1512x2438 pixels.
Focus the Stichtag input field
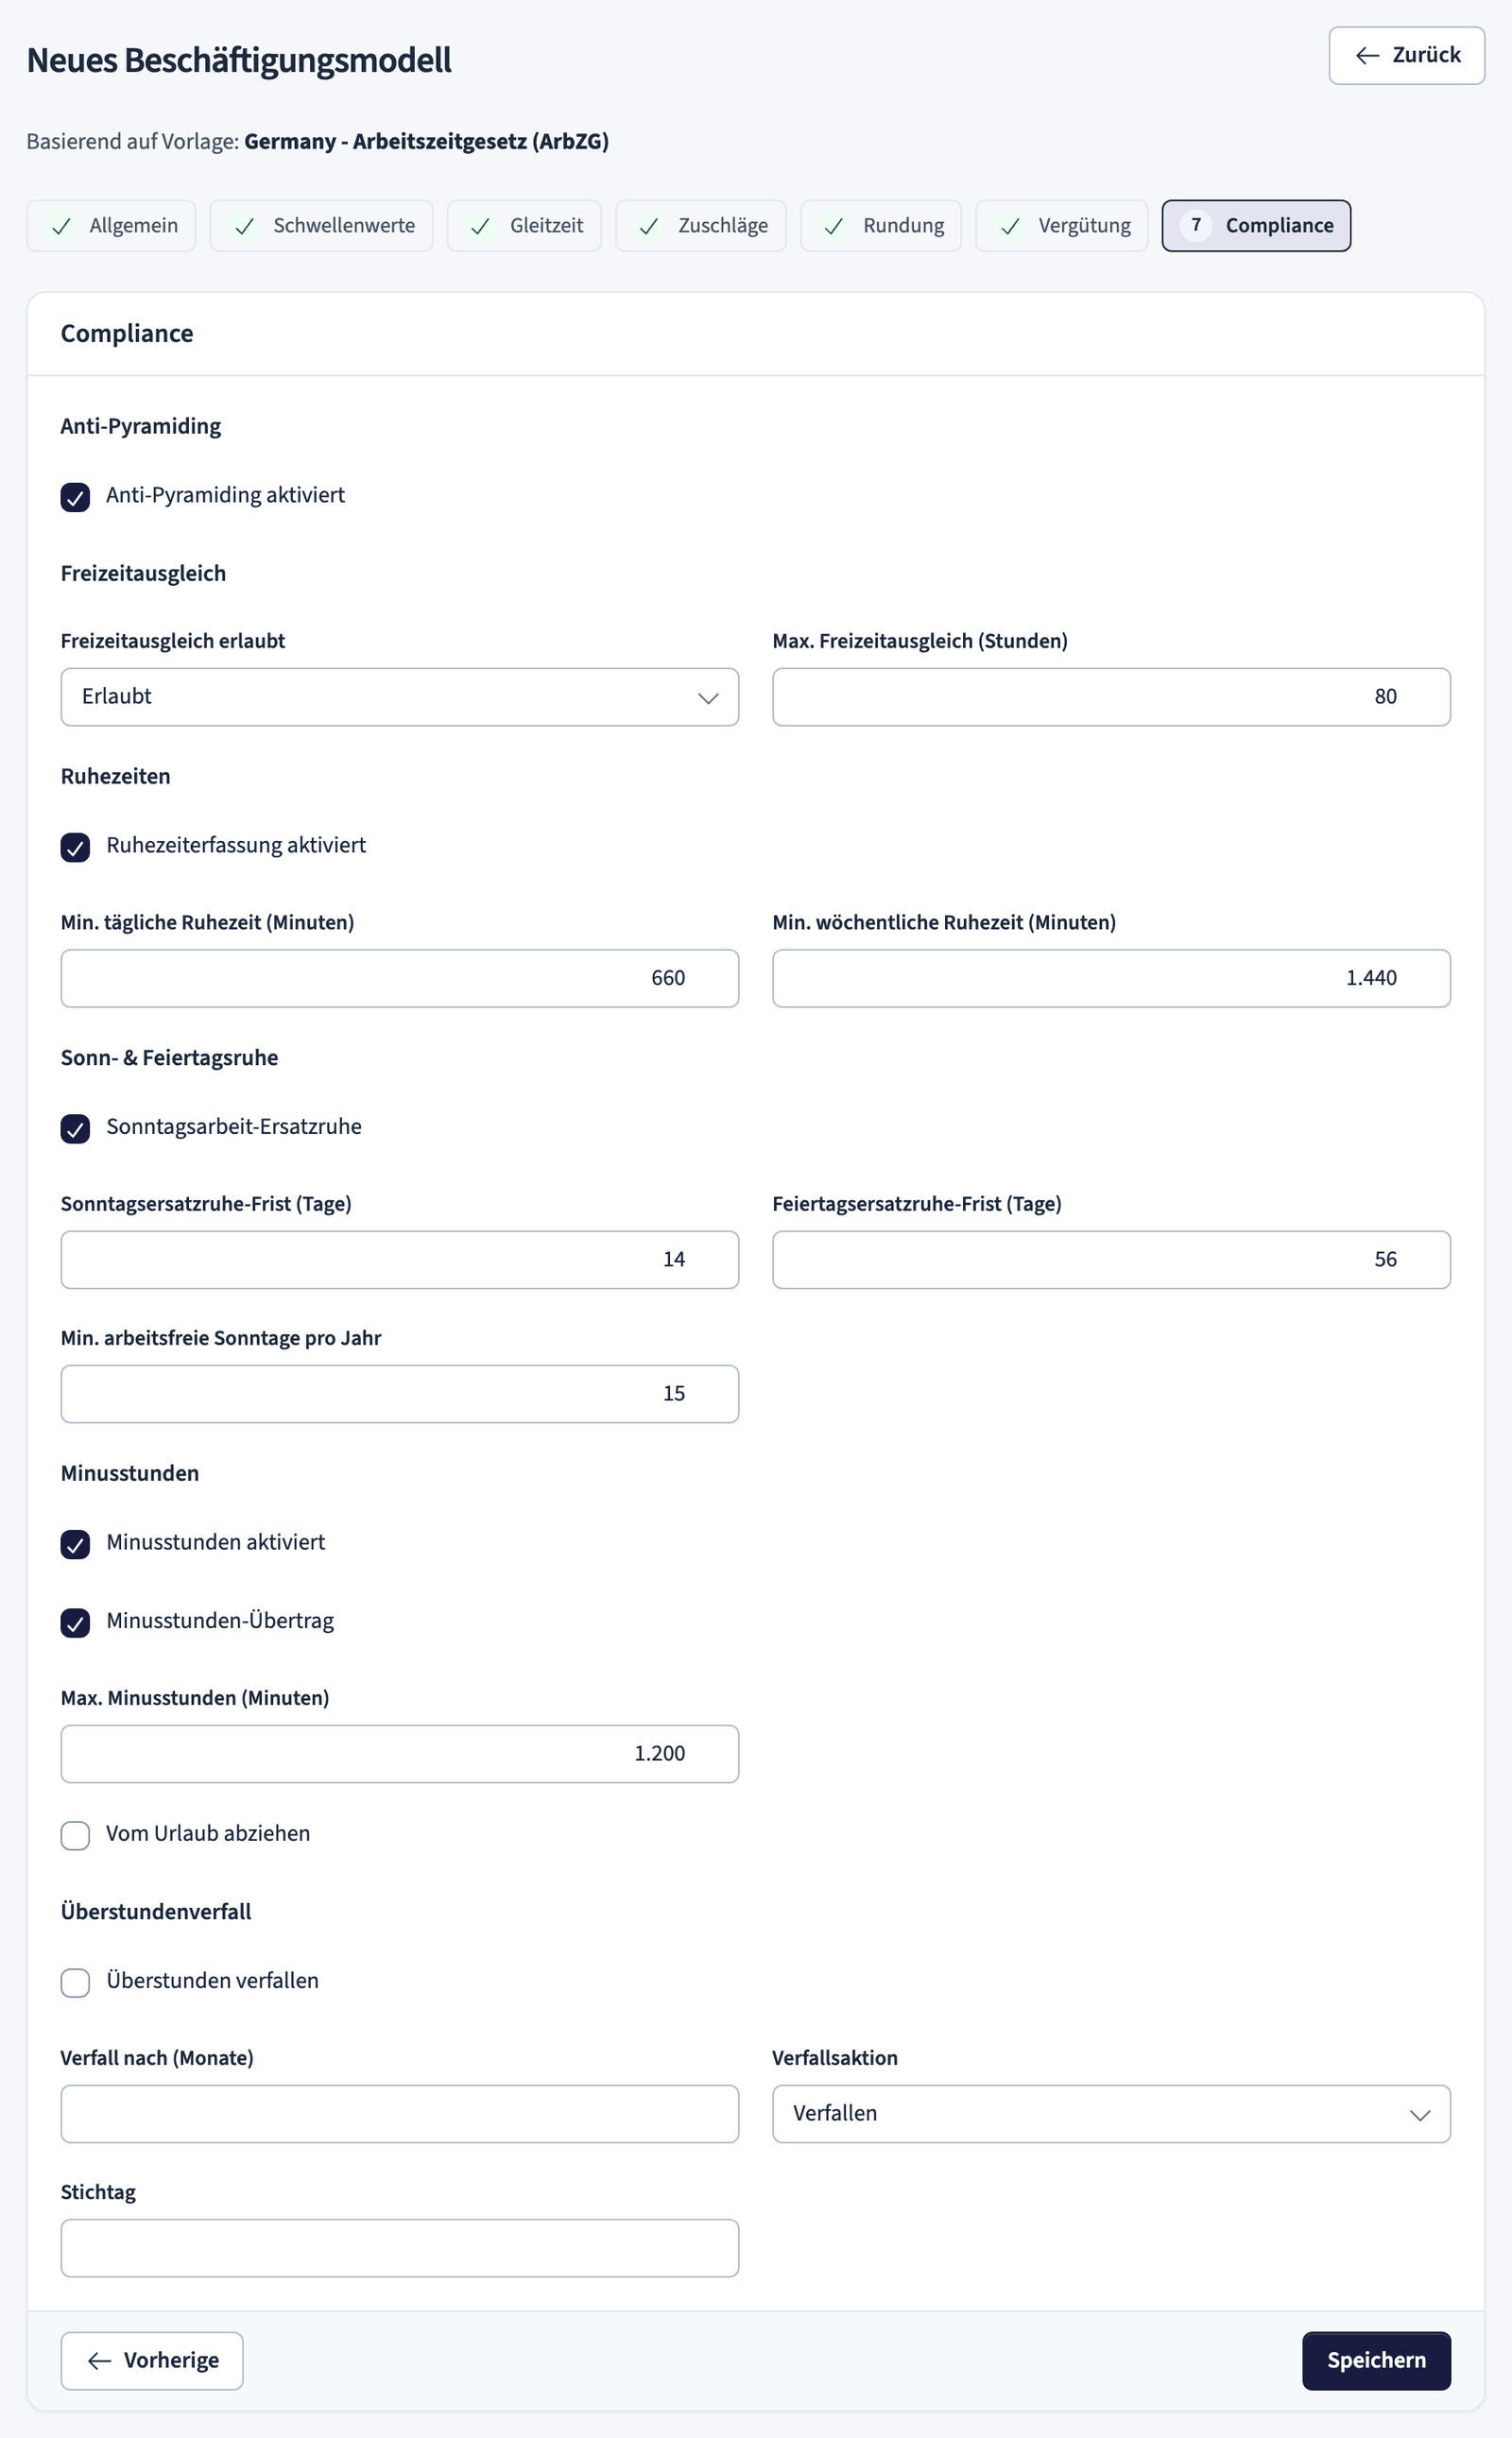point(400,2247)
